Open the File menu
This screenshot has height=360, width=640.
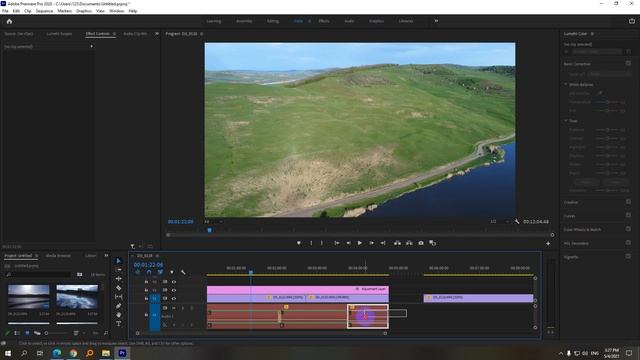click(x=5, y=11)
